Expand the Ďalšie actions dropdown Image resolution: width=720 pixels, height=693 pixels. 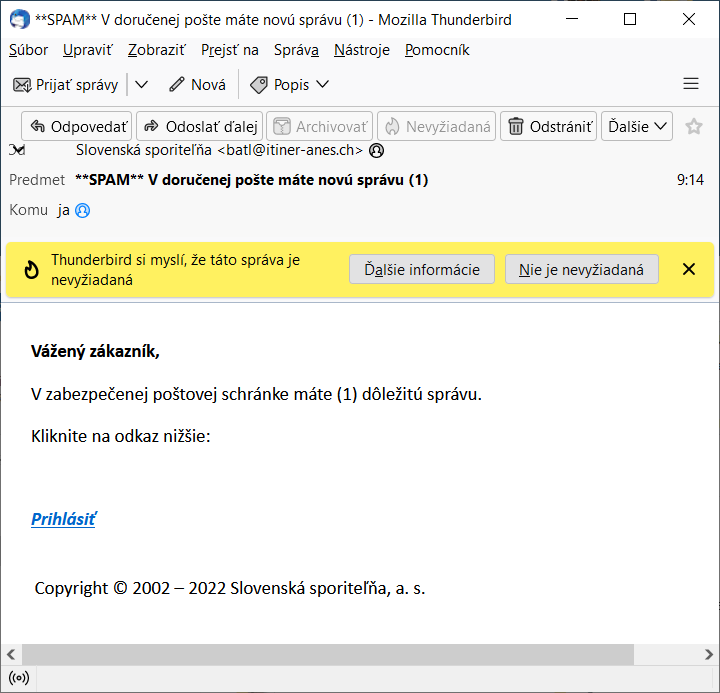click(x=637, y=127)
